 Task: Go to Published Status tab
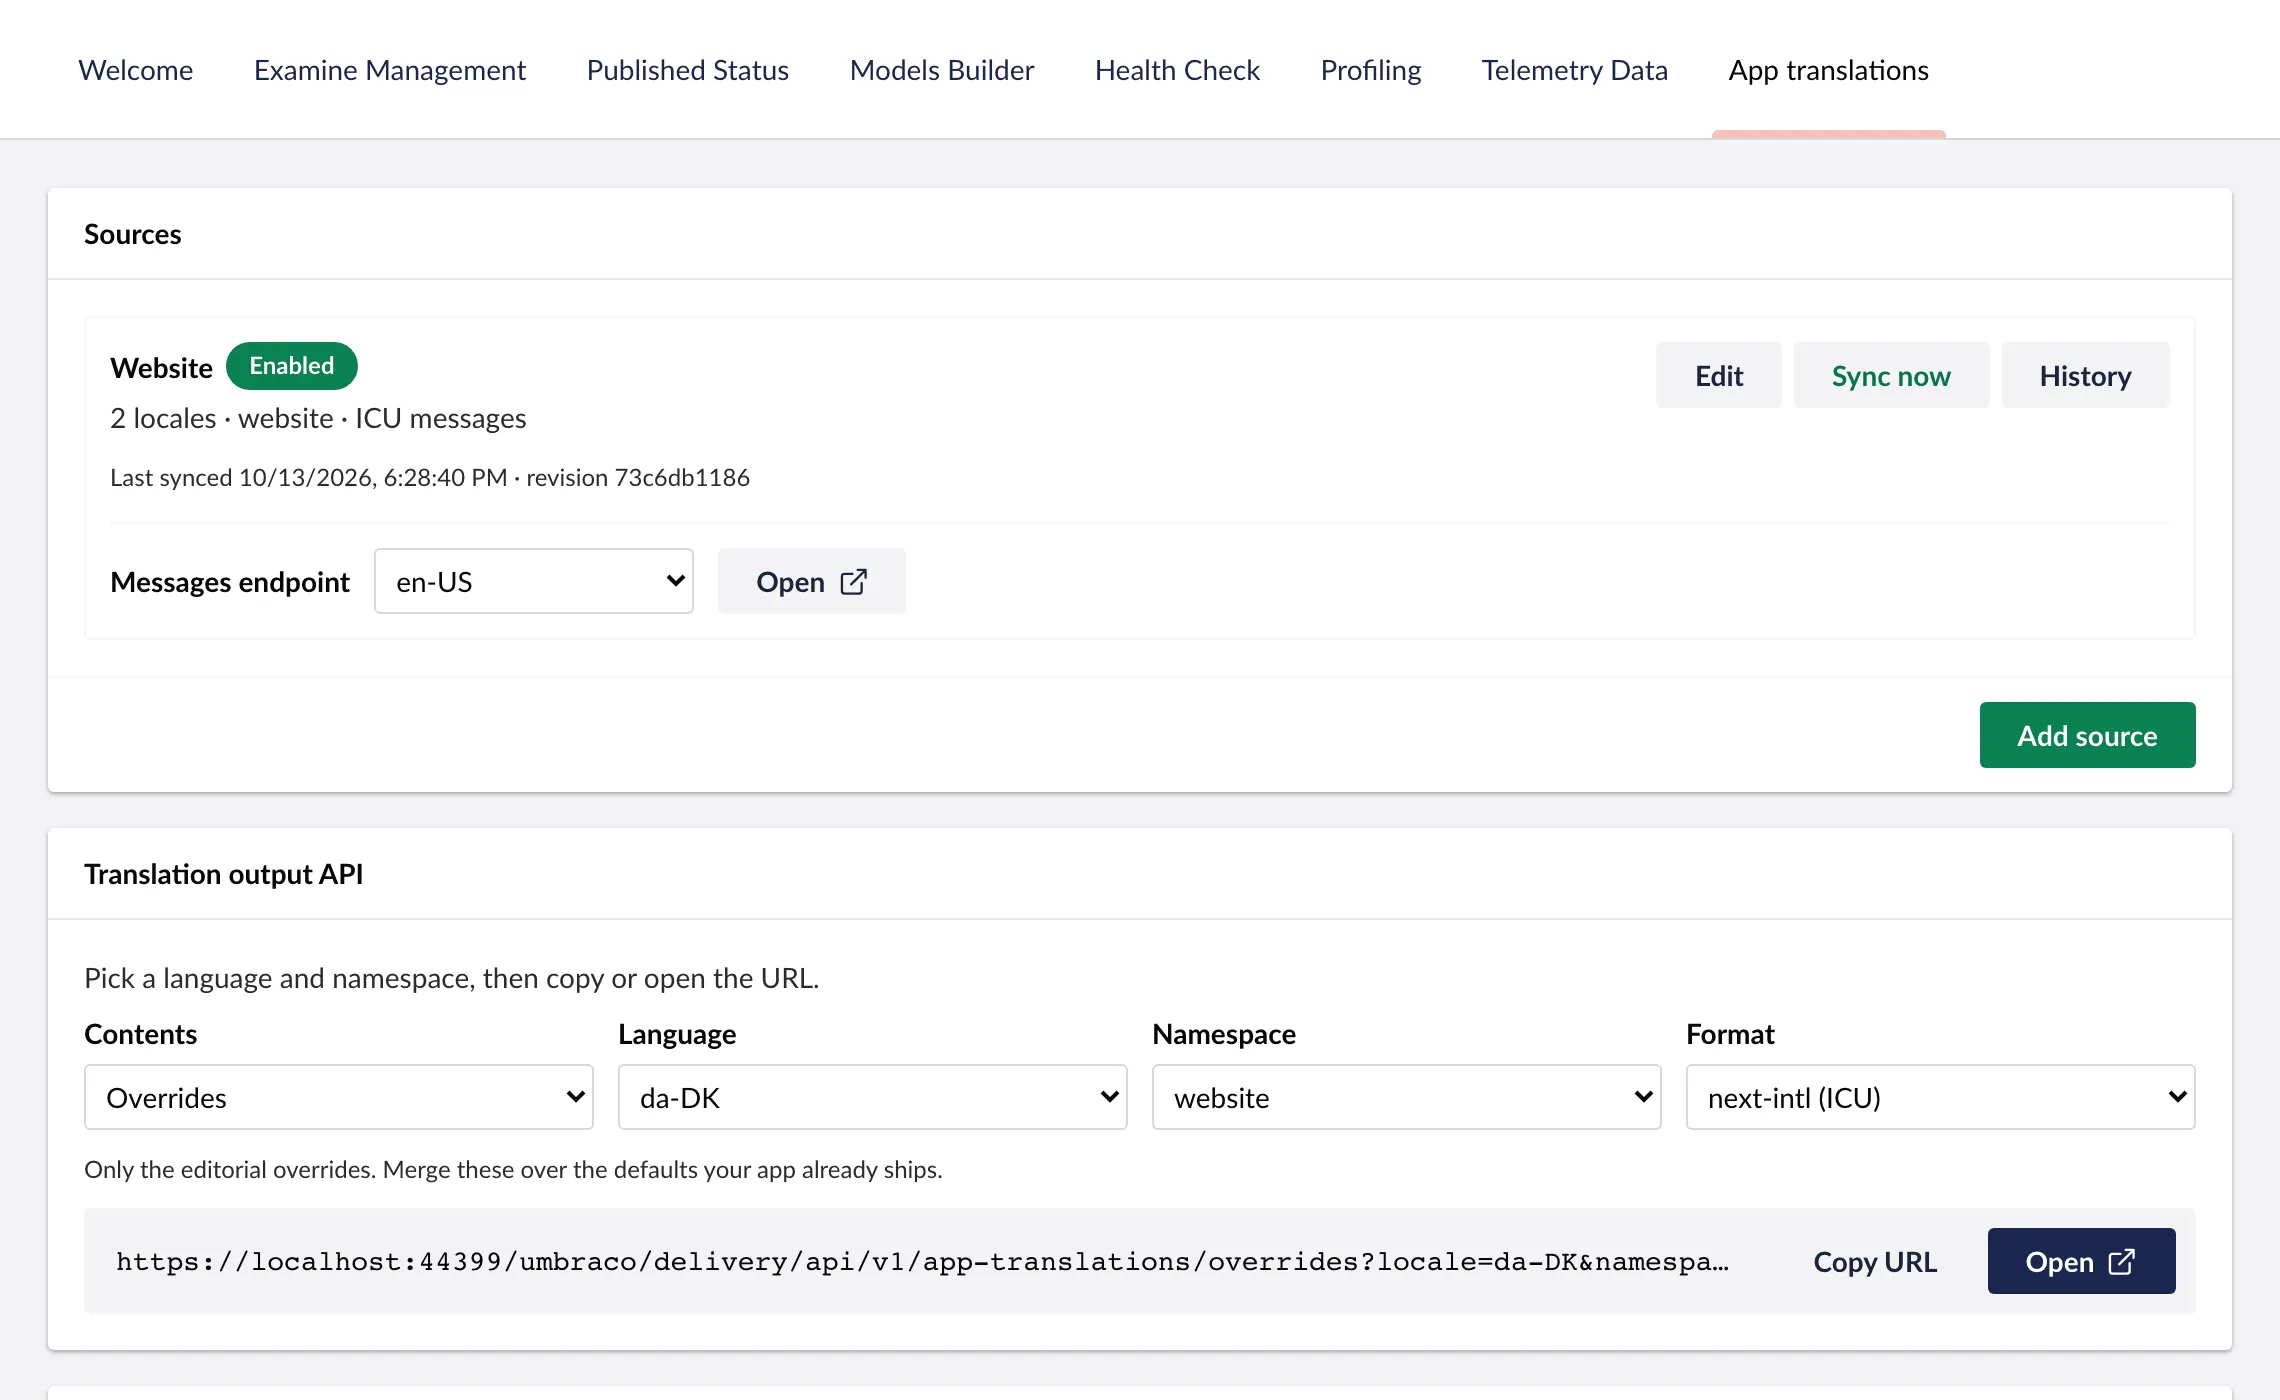pyautogui.click(x=688, y=70)
